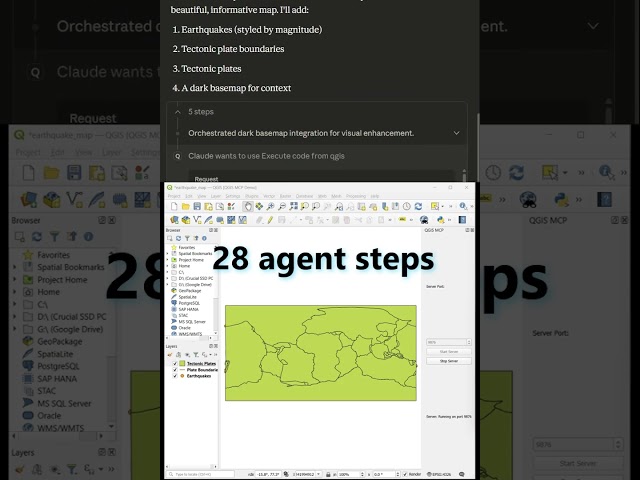Click Toggle Editing pencil icon

[x=270, y=220]
